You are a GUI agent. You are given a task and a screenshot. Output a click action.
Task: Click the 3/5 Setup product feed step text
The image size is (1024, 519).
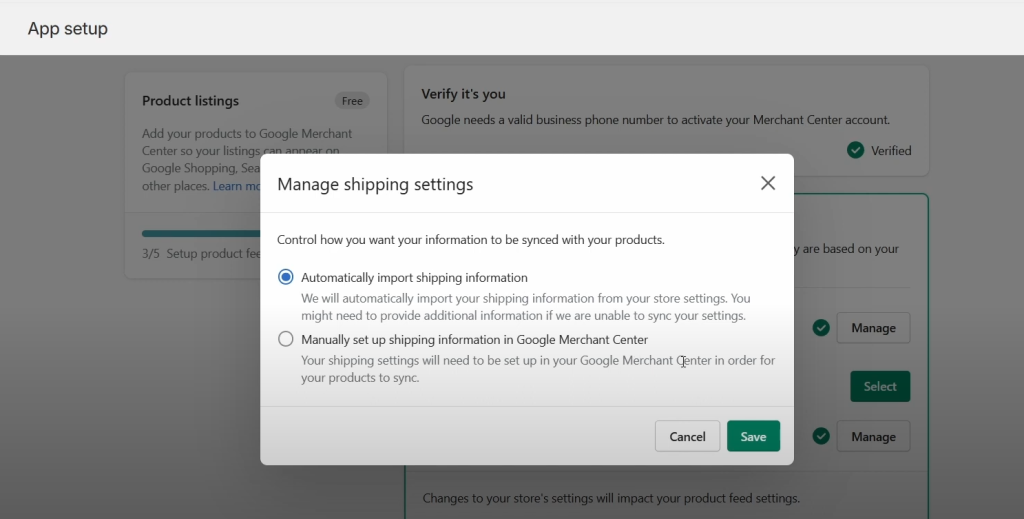201,254
